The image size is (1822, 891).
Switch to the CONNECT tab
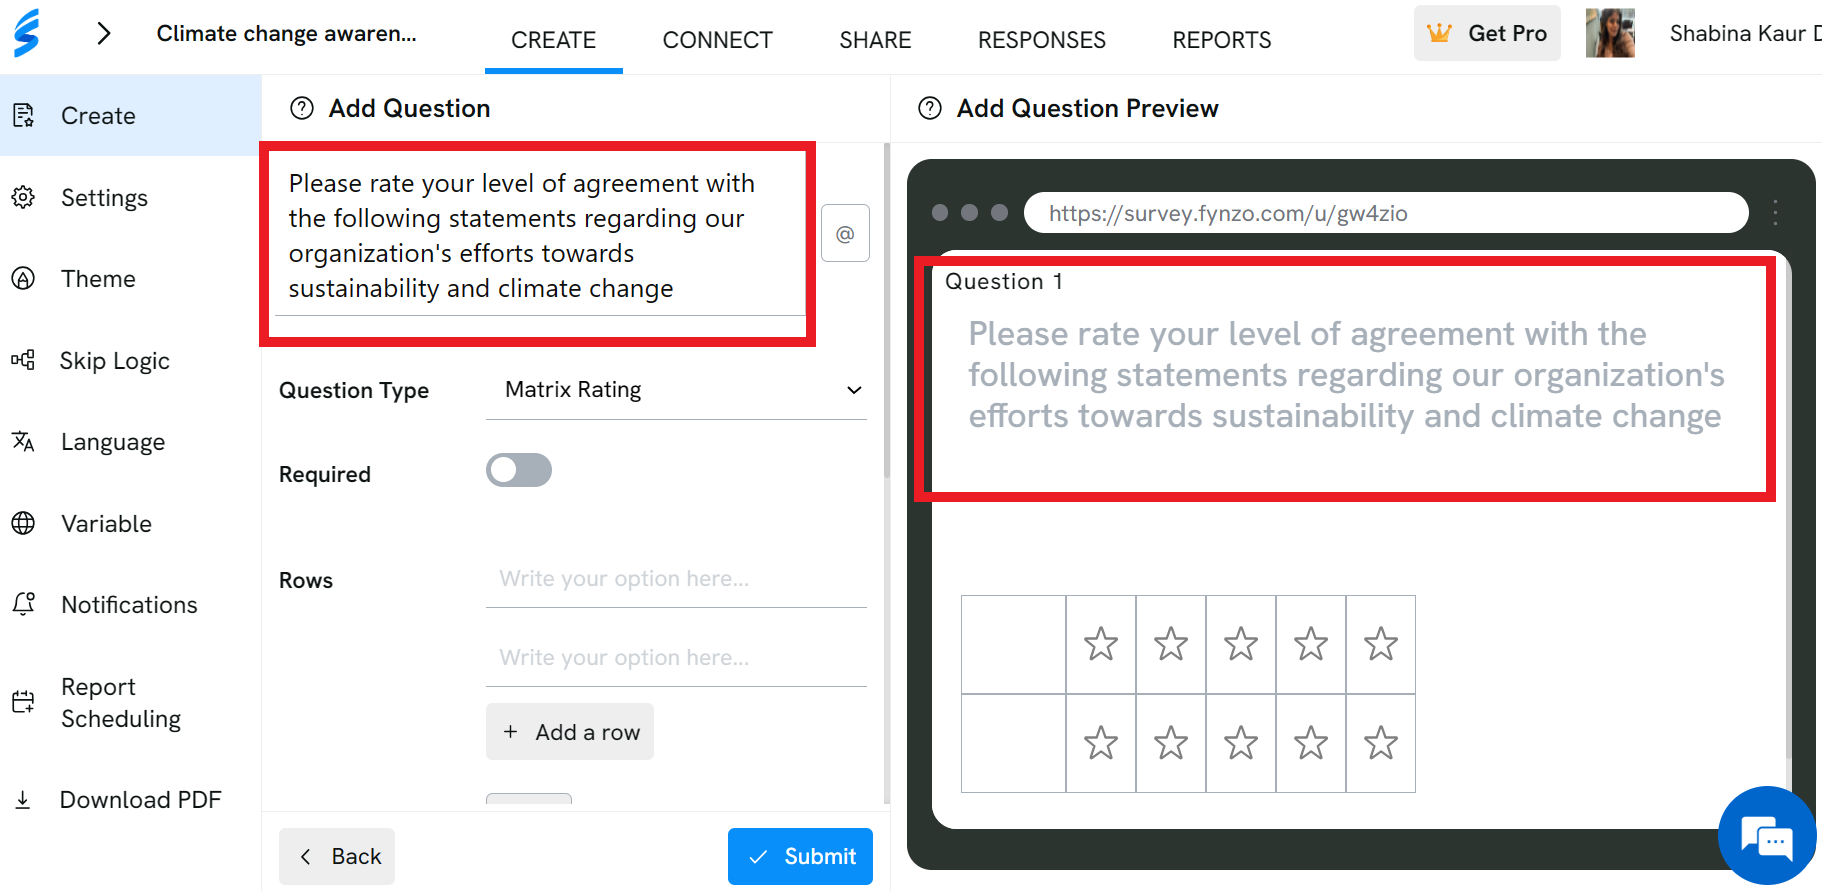tap(718, 40)
